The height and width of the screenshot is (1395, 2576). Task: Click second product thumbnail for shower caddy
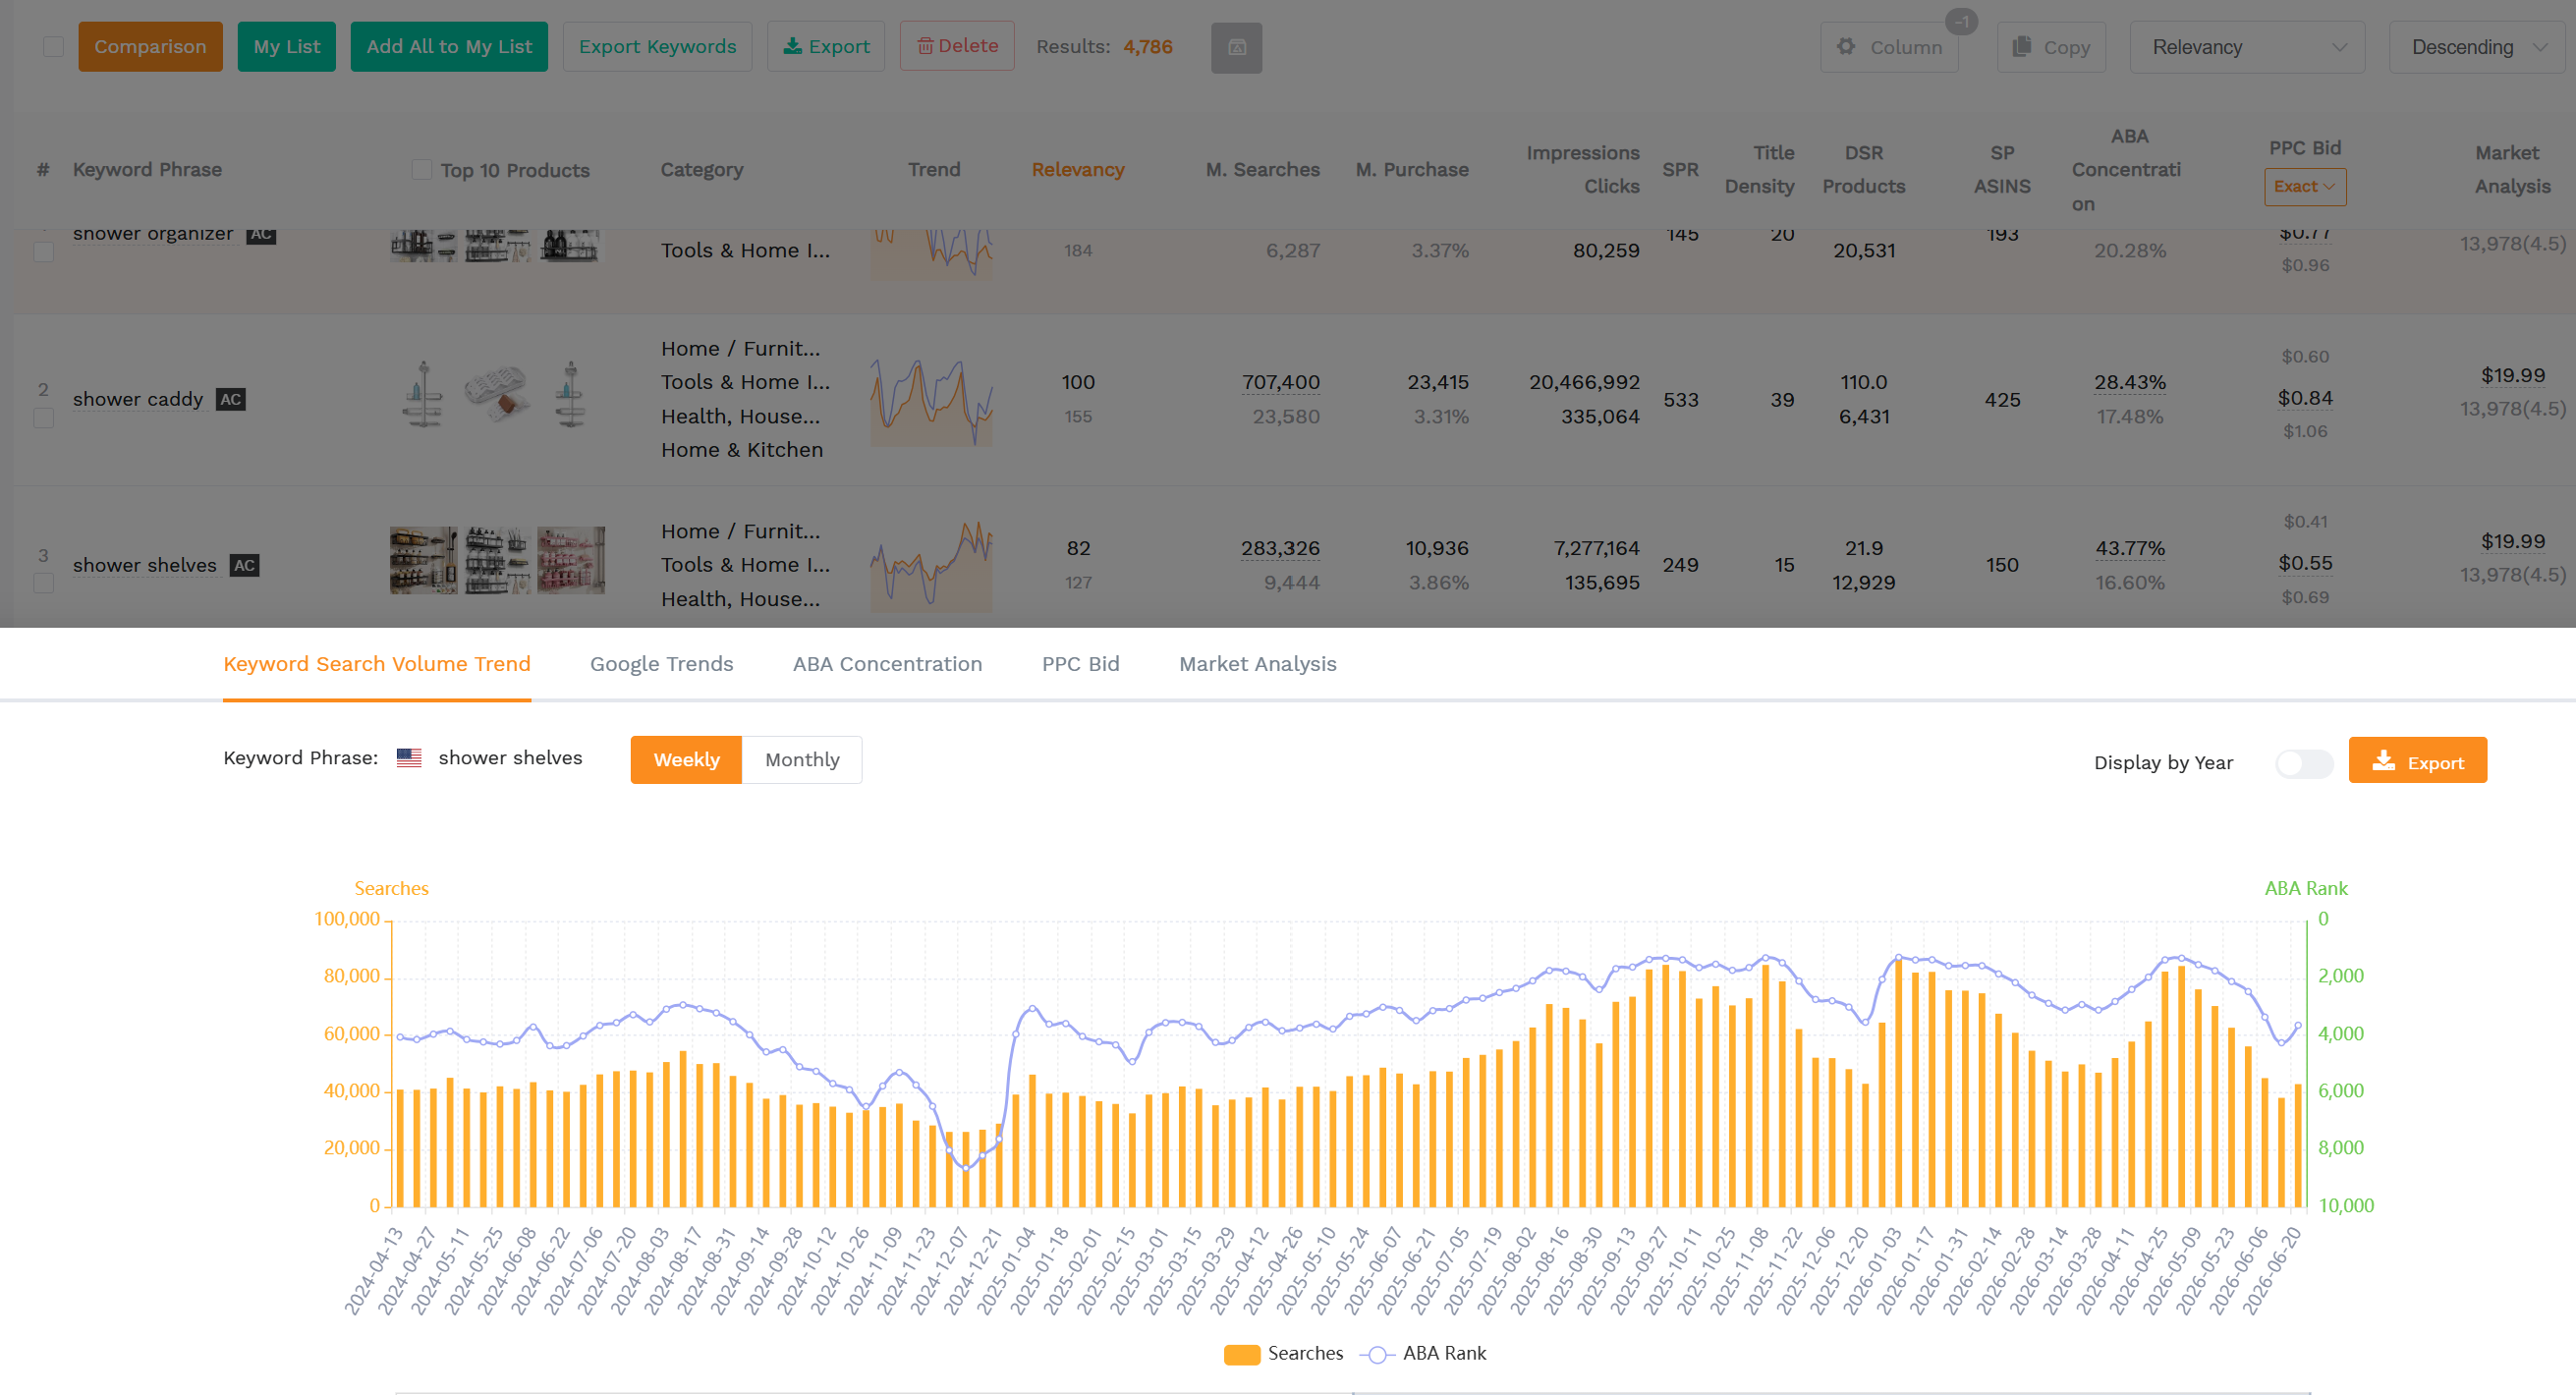[496, 394]
